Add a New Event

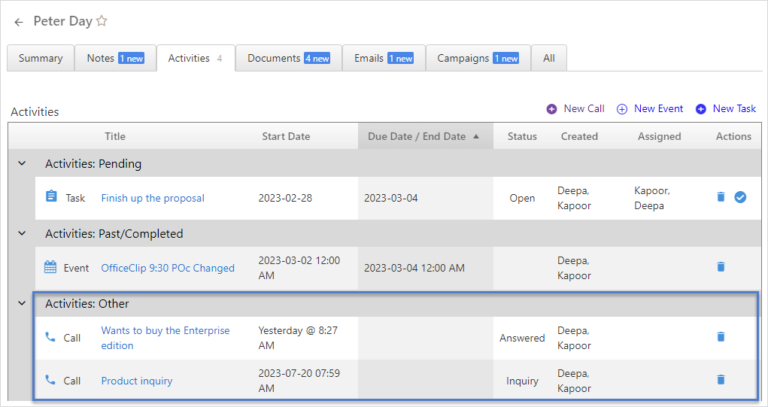650,109
